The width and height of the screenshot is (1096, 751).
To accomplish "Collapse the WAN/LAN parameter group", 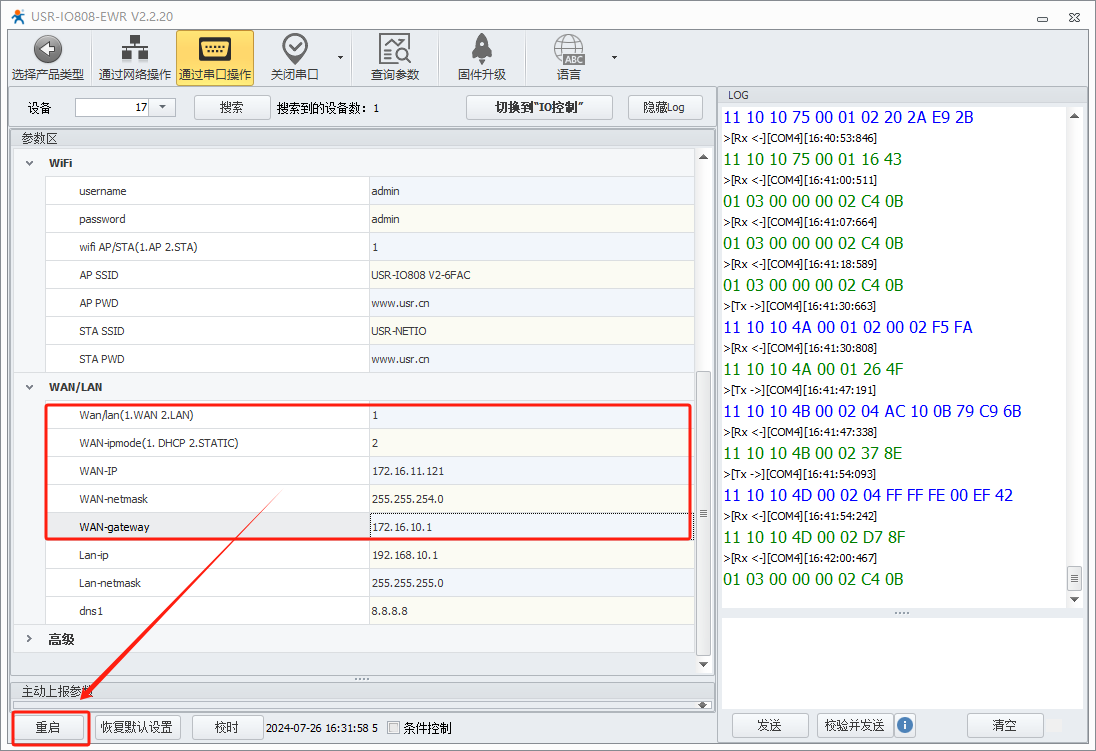I will [30, 387].
